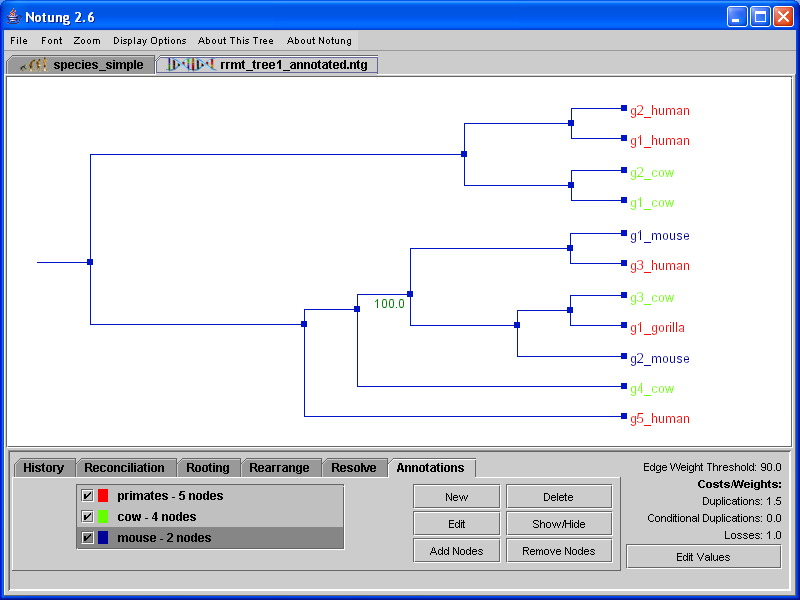The width and height of the screenshot is (800, 600).
Task: Uncheck the primates annotation checkbox
Action: (x=87, y=496)
